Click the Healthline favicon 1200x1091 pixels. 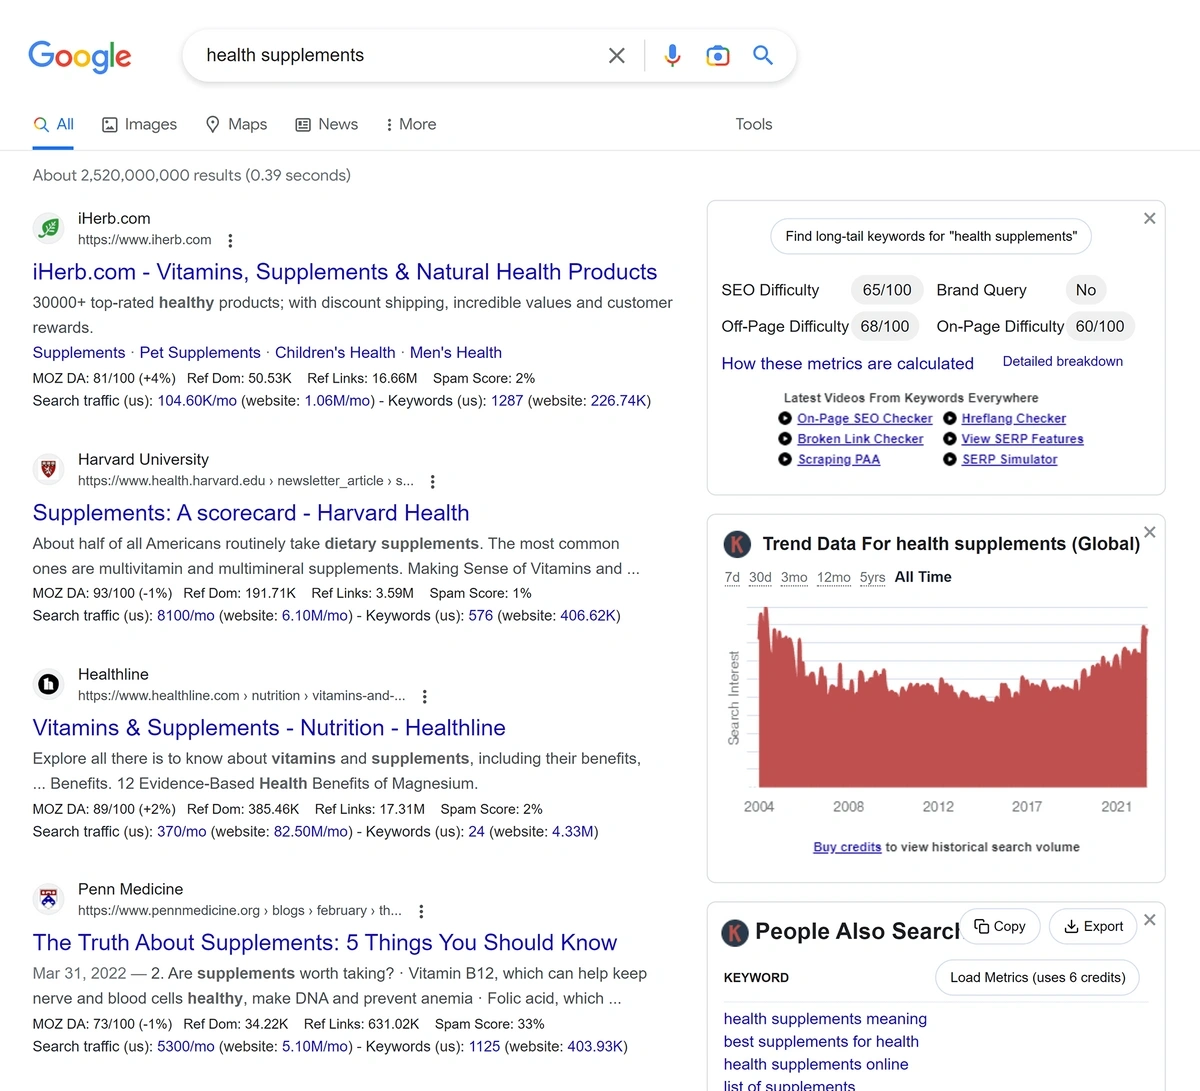point(48,684)
